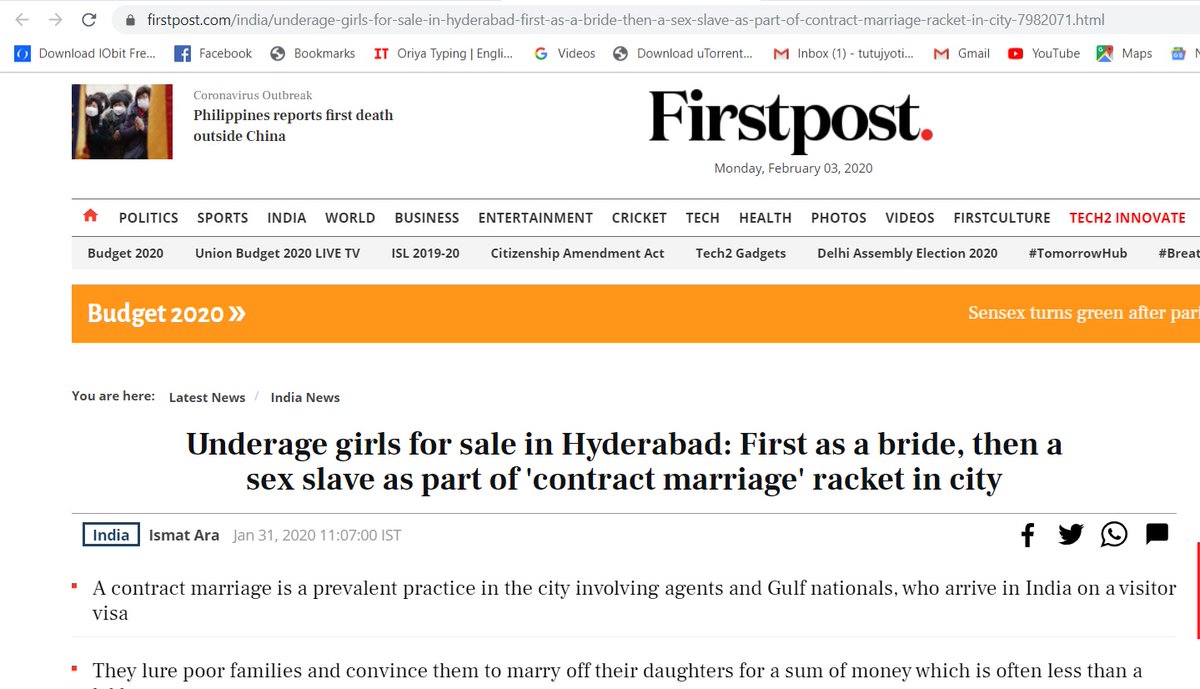Click the India category tag
The height and width of the screenshot is (689, 1200).
pos(111,535)
